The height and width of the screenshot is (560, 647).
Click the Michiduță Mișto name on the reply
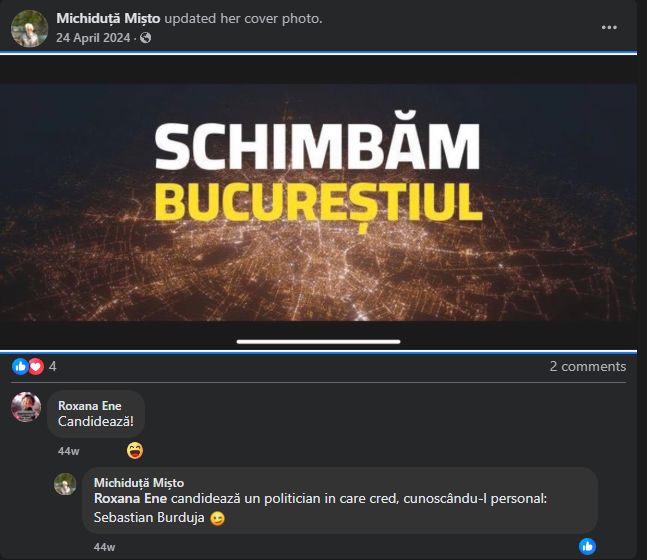(x=139, y=482)
